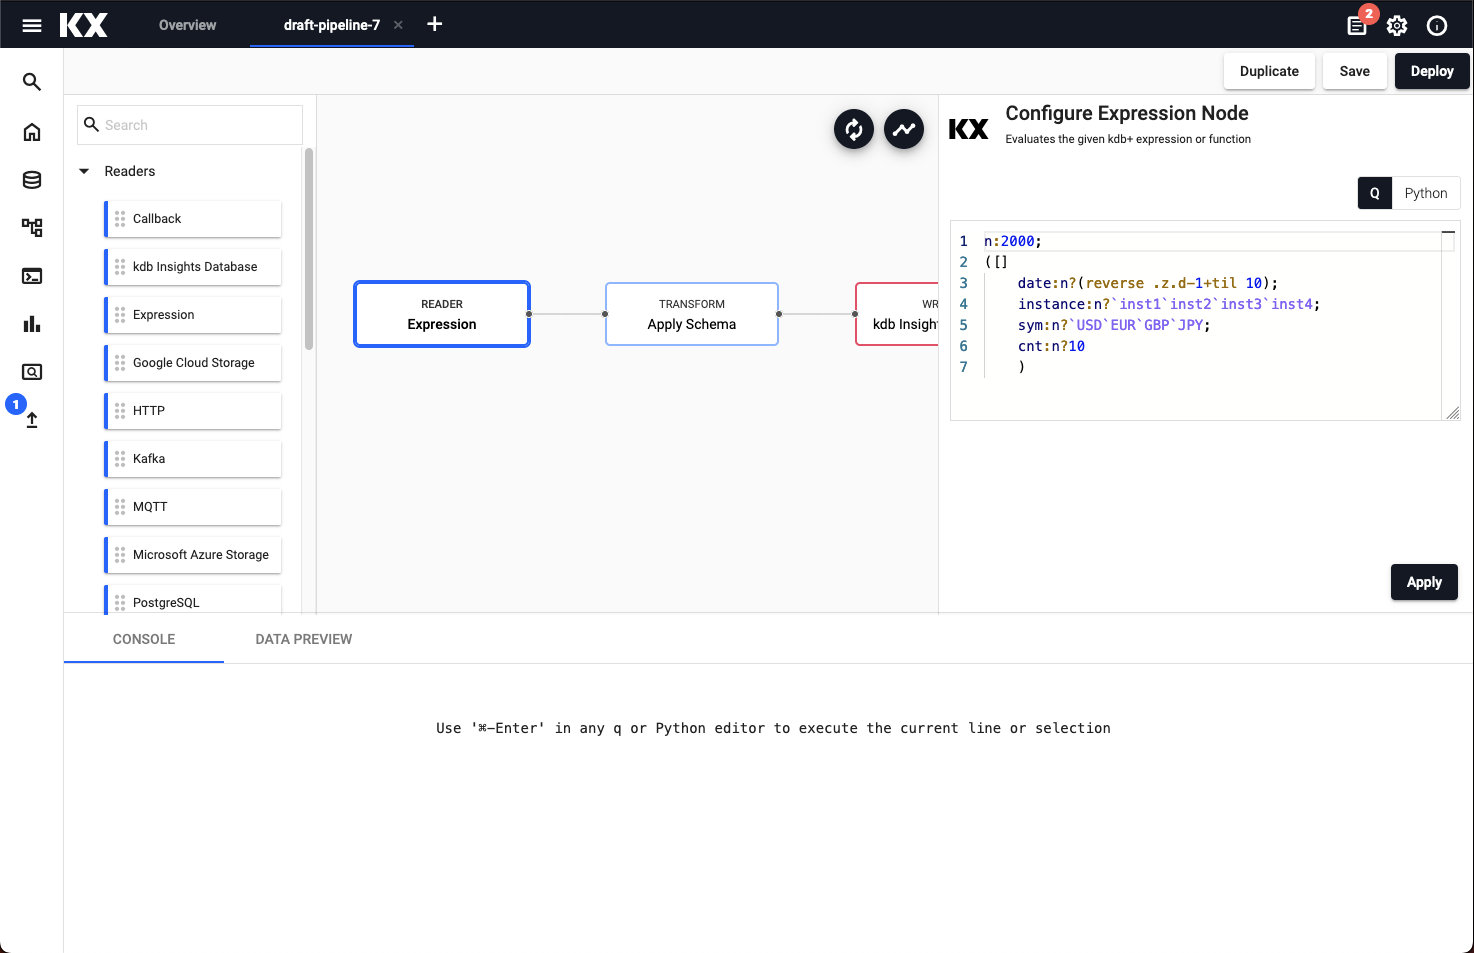Image resolution: width=1474 pixels, height=953 pixels.
Task: Open the query terminal icon in sidebar
Action: (x=32, y=276)
